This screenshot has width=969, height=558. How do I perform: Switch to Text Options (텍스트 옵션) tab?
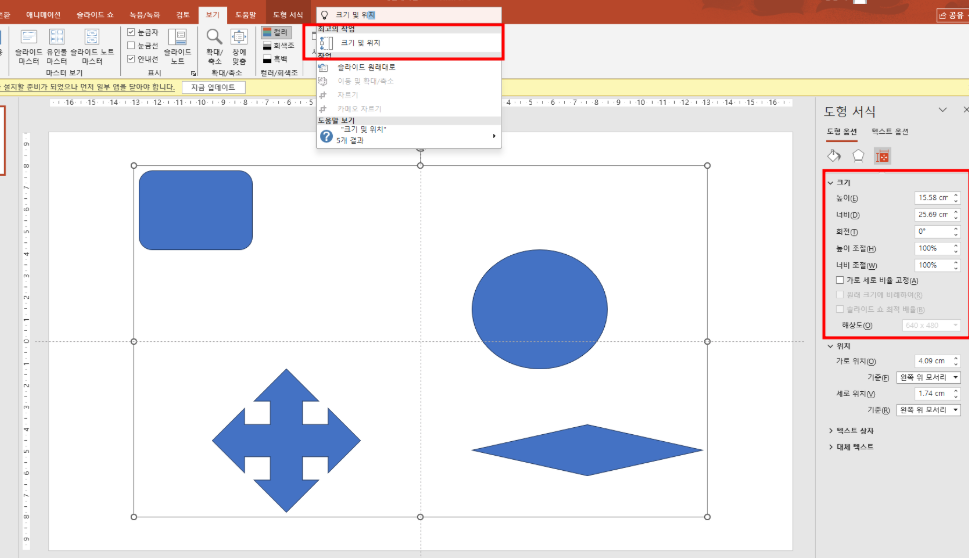[890, 132]
